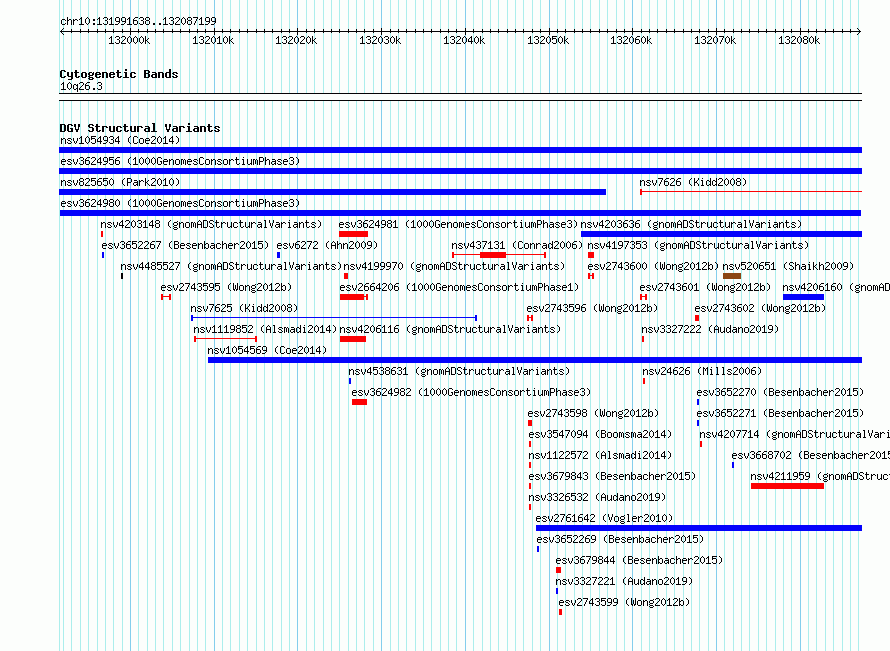Click the nsv7625 (Kidd2008) blue span line

(334, 318)
